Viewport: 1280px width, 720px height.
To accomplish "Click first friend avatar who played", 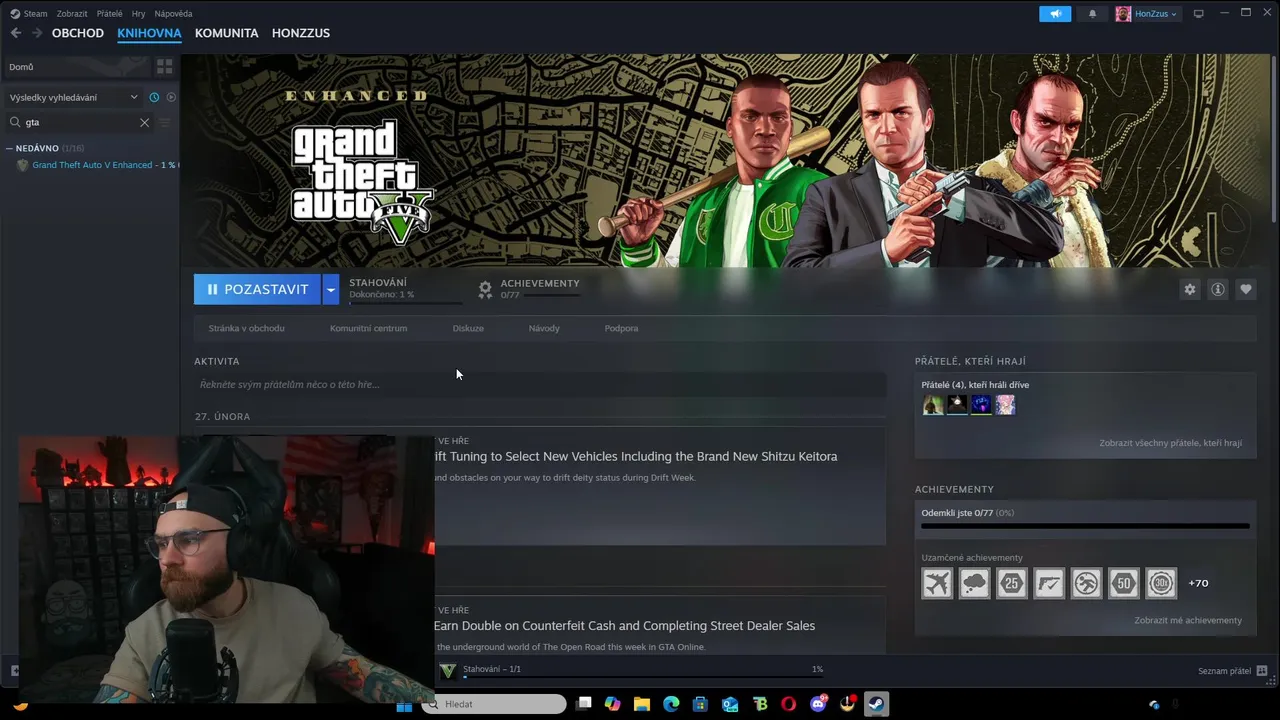I will 933,404.
